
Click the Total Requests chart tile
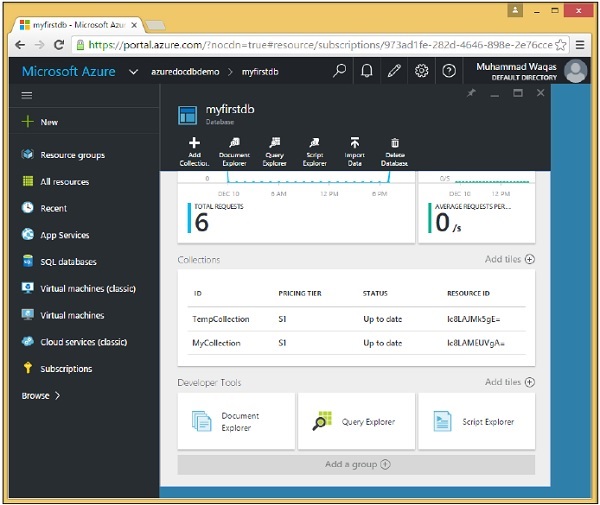pyautogui.click(x=296, y=207)
